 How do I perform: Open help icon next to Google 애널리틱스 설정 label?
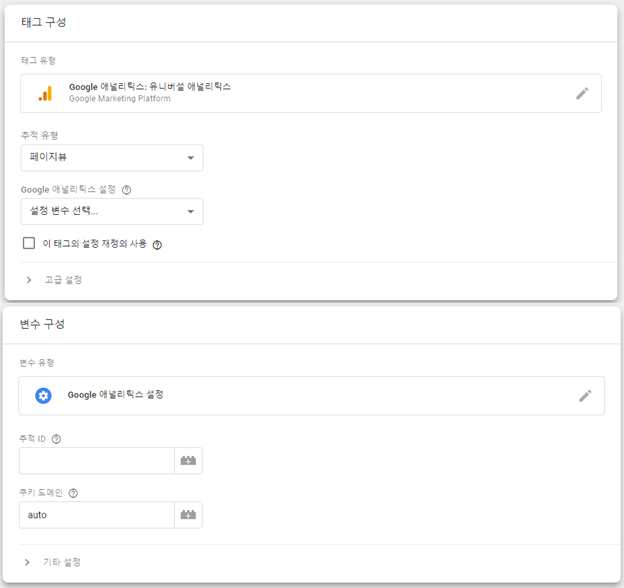[127, 190]
